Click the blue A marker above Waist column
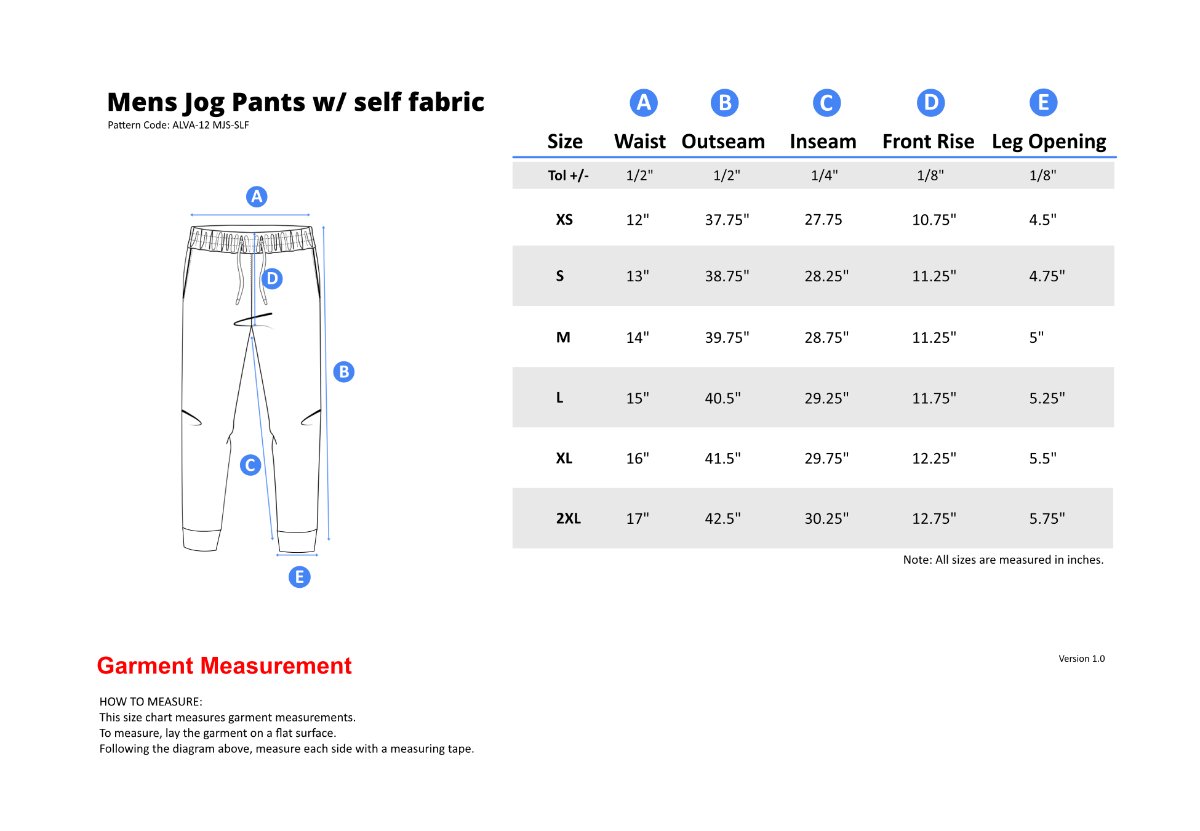 point(644,103)
